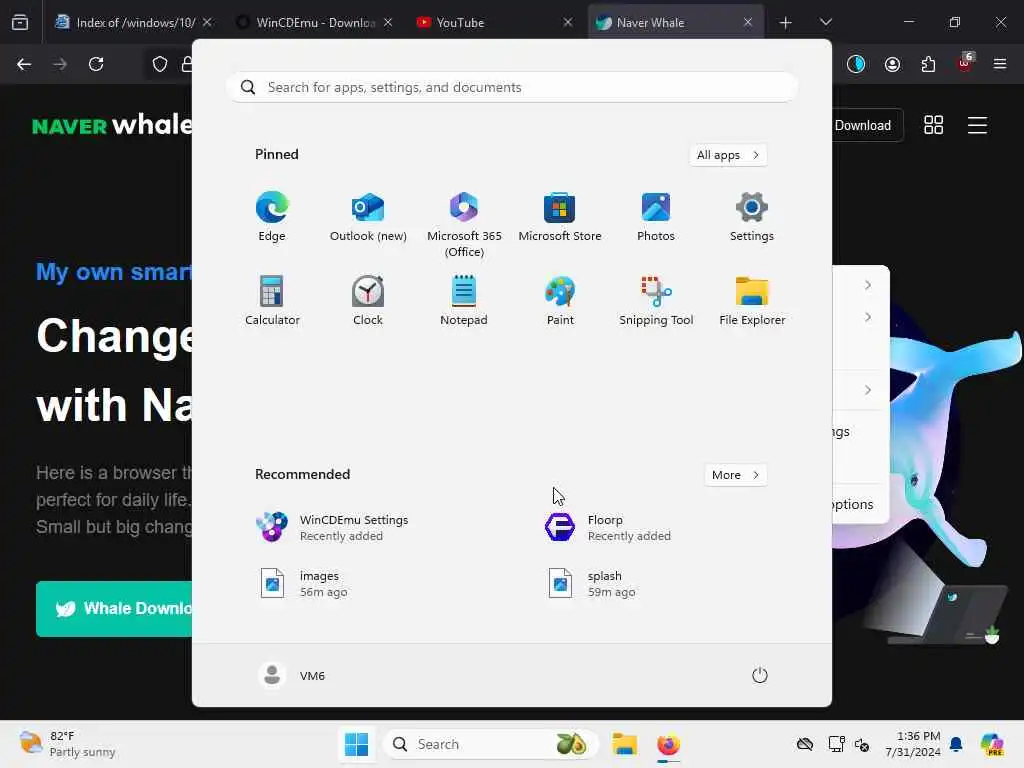Open the clock showing 1:36 PM
1024x768 pixels.
click(x=912, y=744)
